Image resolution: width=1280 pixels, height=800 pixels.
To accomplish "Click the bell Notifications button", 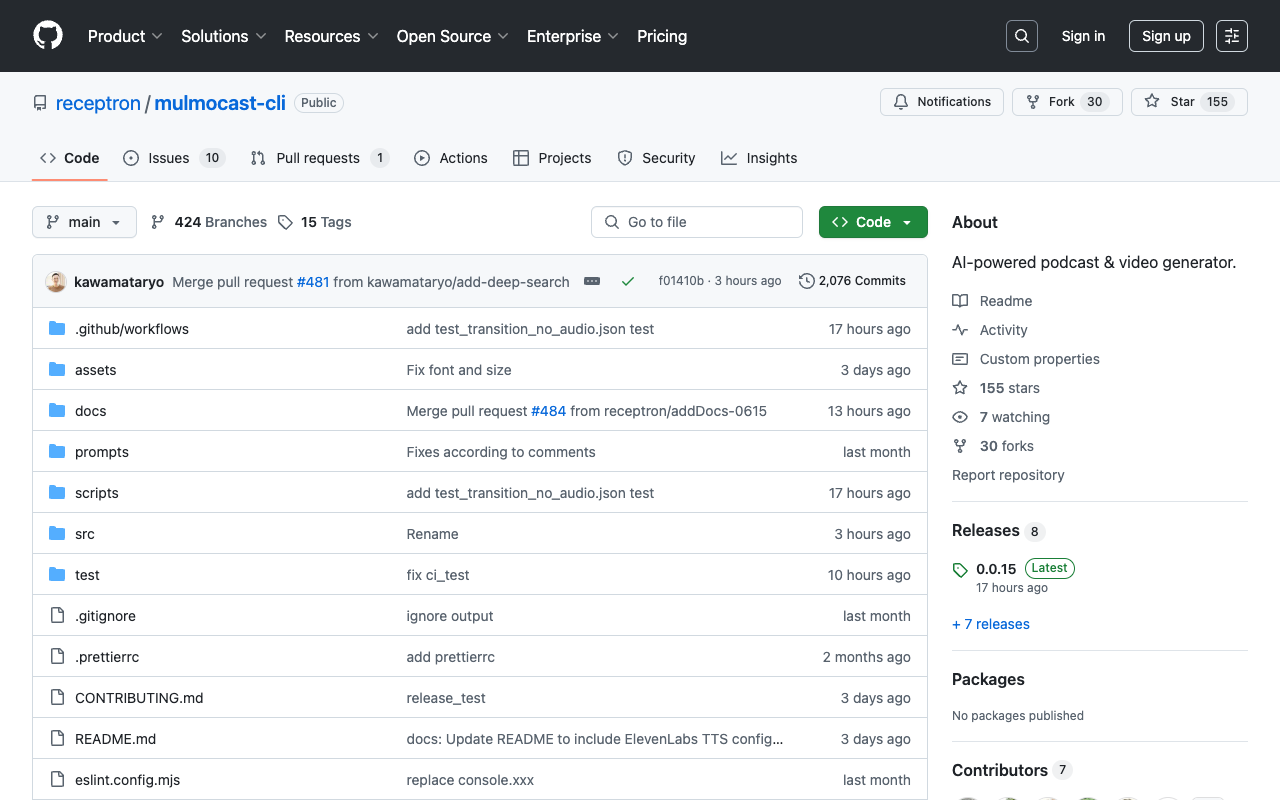I will pos(942,102).
